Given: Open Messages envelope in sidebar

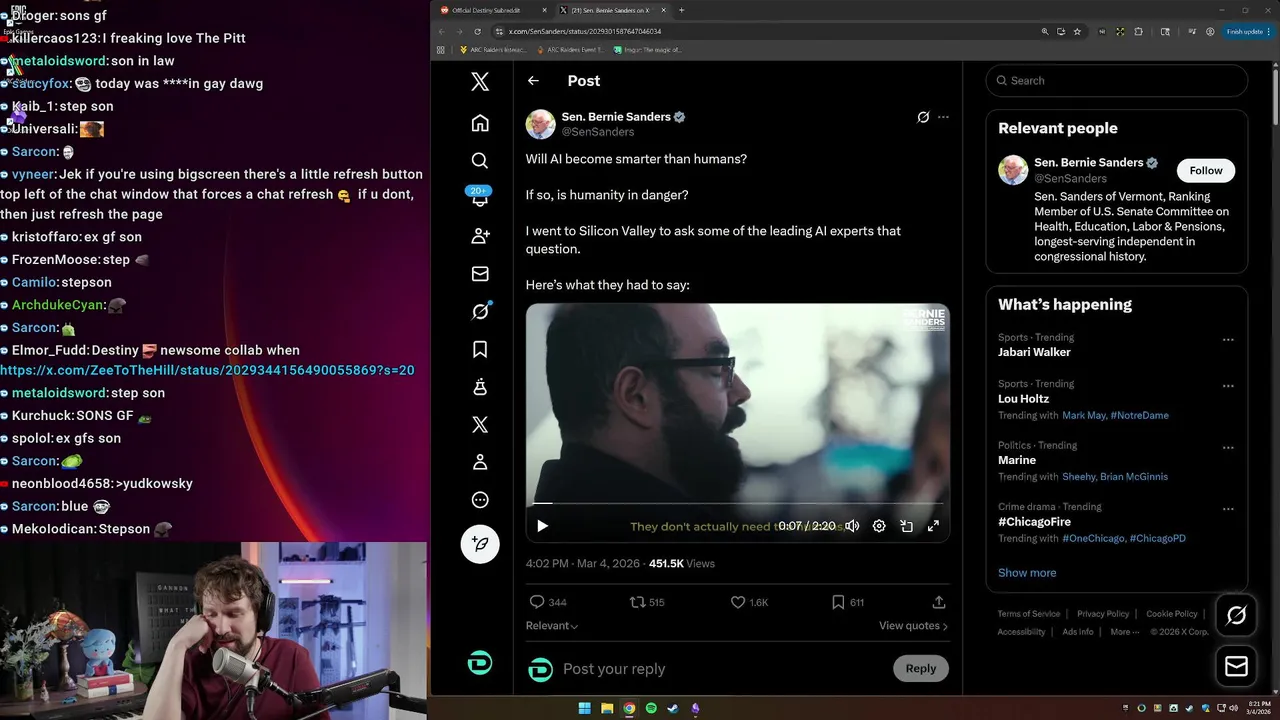Looking at the screenshot, I should pos(480,274).
